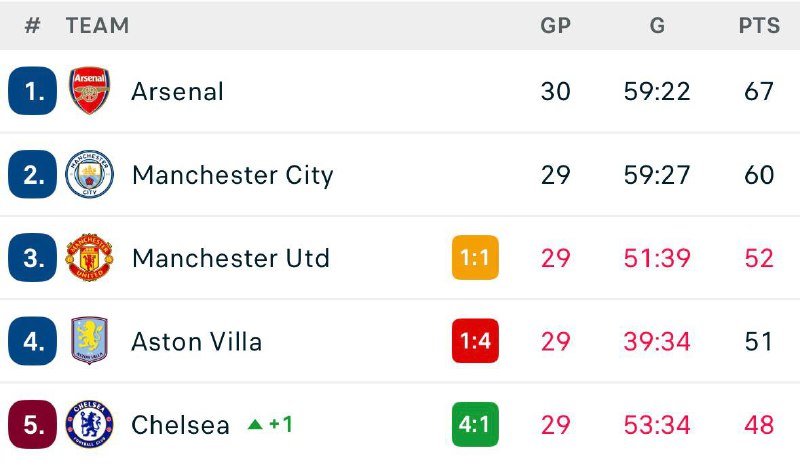Click the TEAM column header
800x465 pixels.
(97, 26)
